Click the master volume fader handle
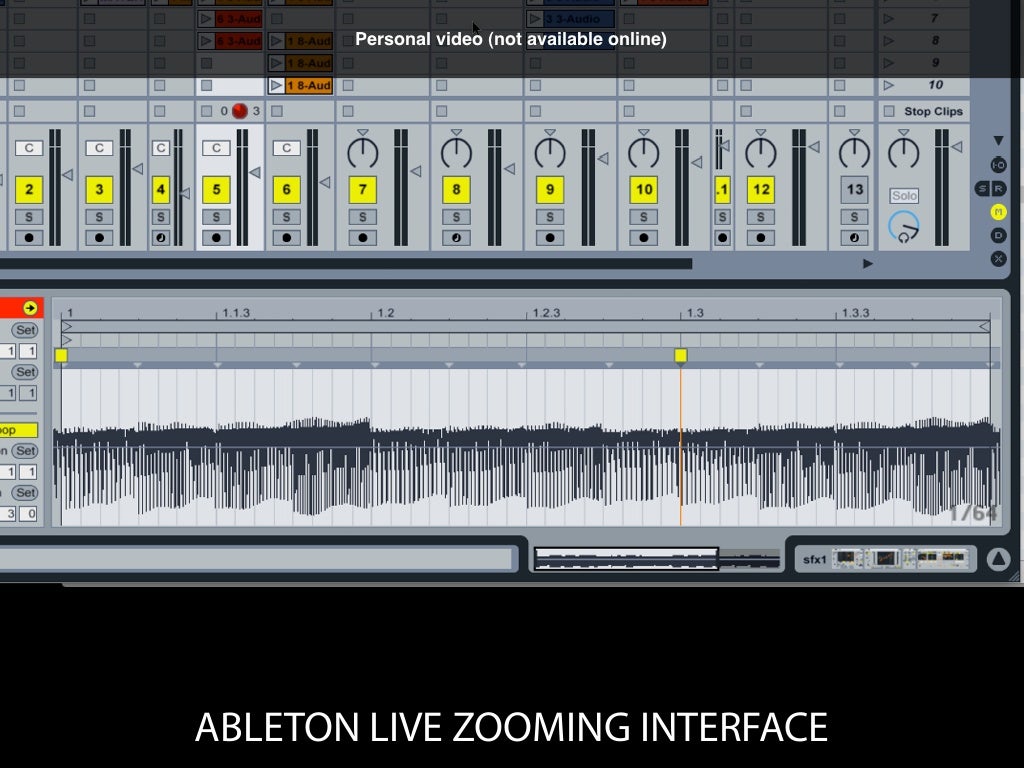 pos(957,147)
